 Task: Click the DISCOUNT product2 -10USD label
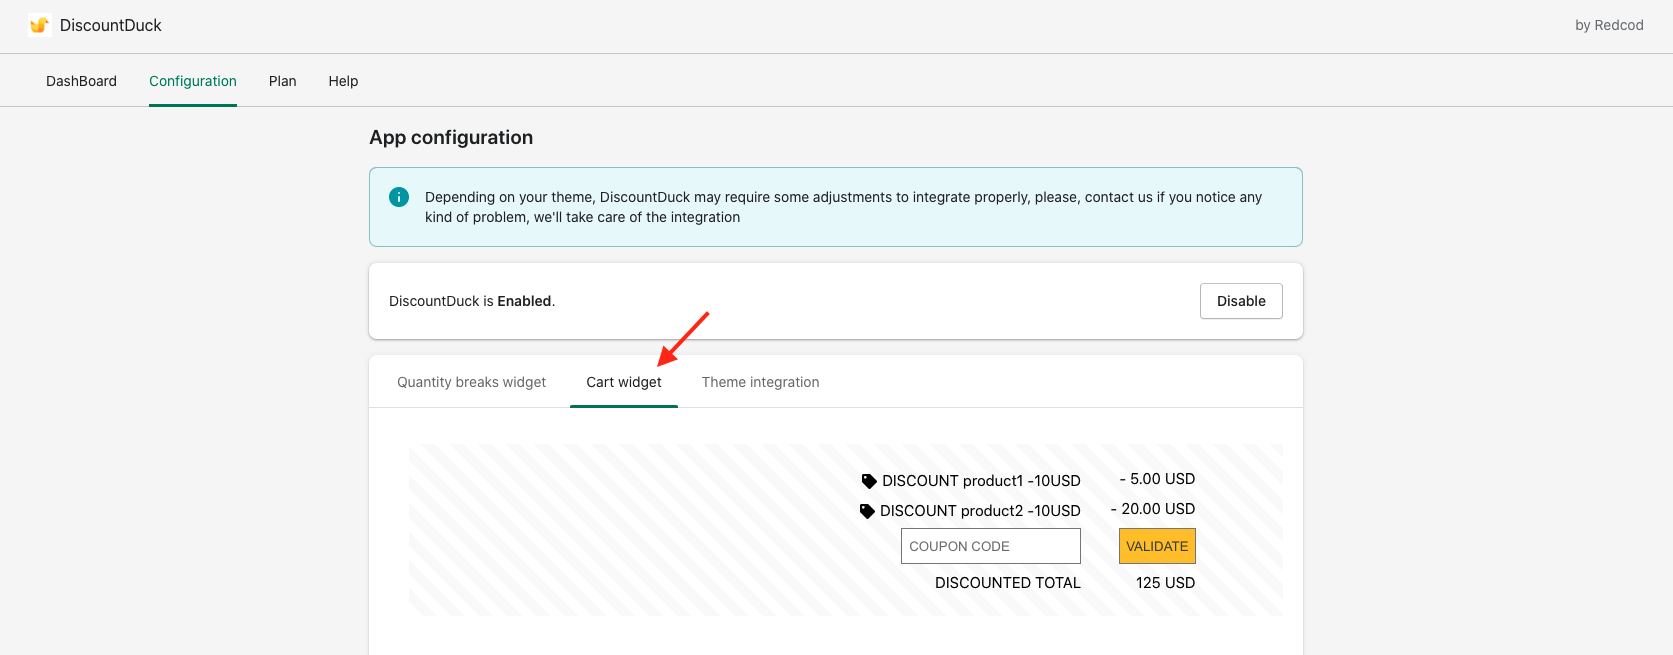pos(980,511)
